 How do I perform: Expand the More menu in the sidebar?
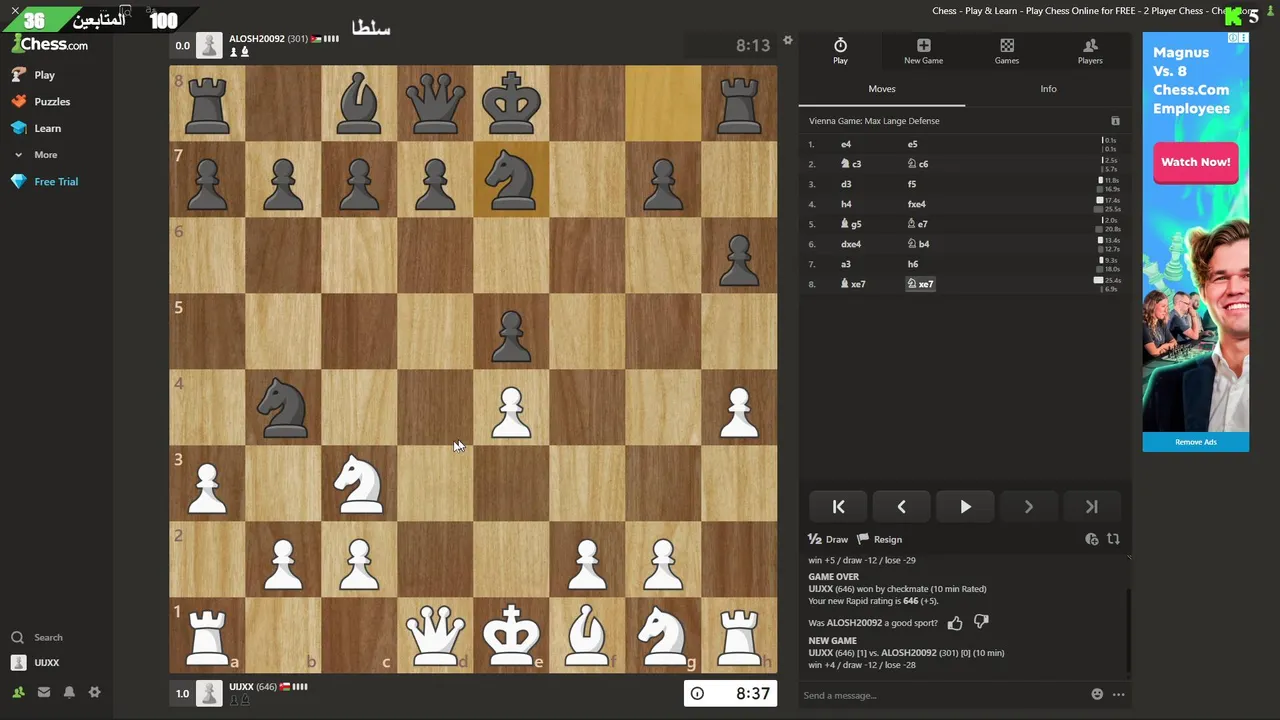click(35, 155)
